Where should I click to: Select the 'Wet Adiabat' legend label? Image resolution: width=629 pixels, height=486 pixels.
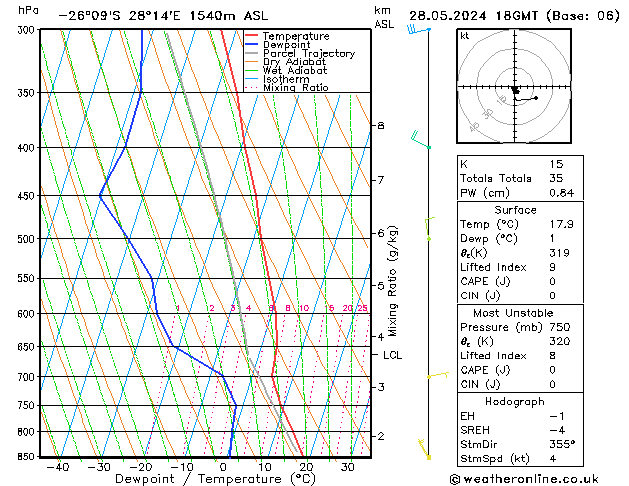click(x=295, y=71)
